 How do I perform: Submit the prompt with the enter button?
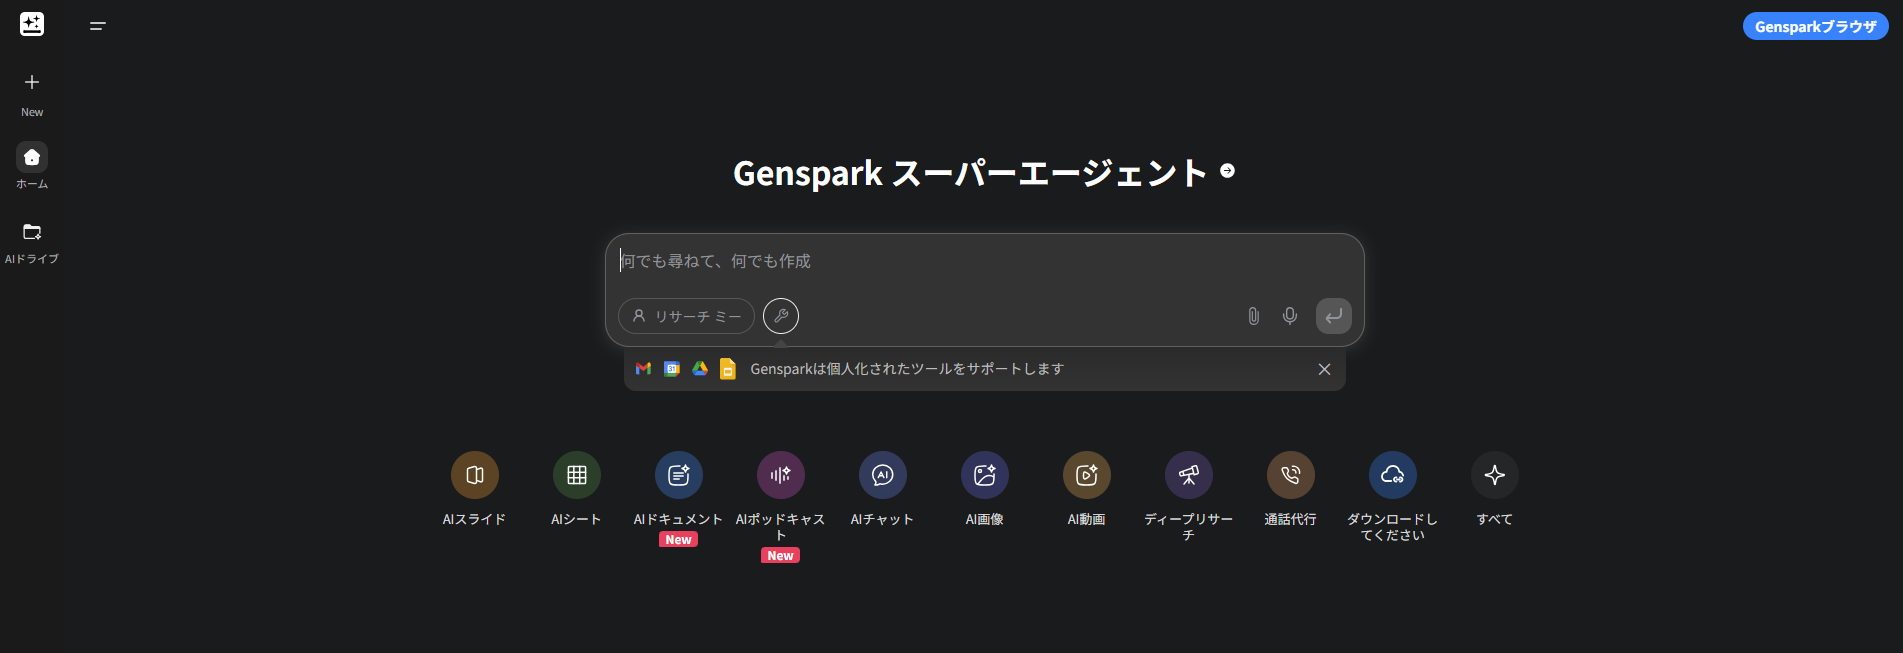tap(1334, 316)
